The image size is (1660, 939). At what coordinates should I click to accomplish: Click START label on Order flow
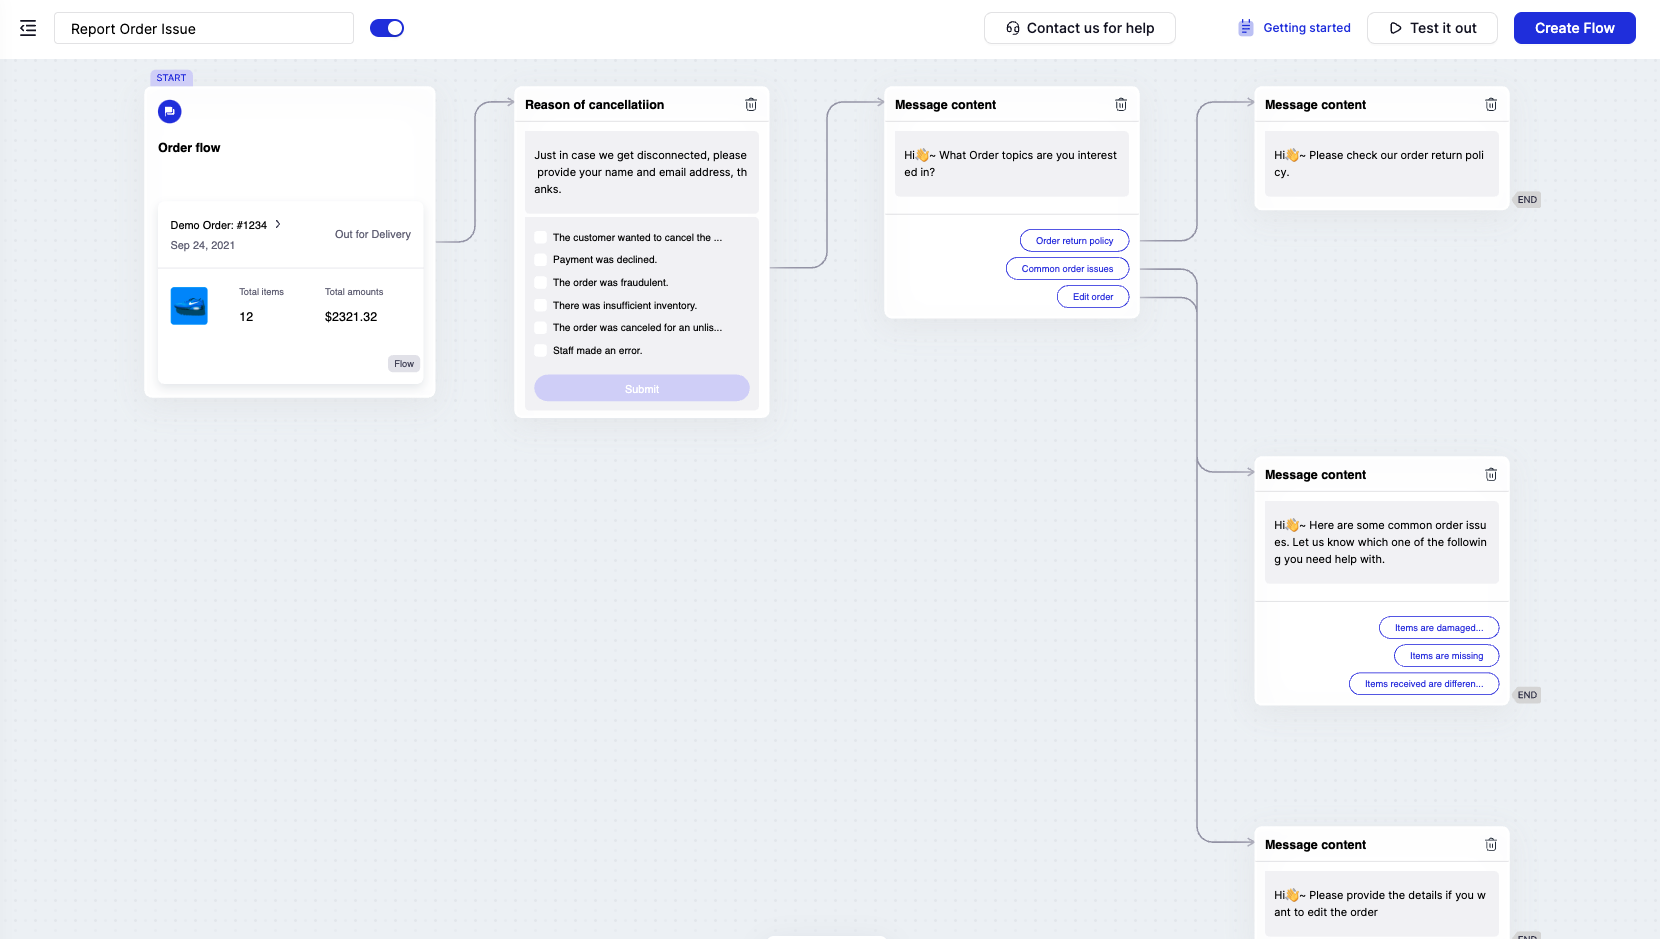pos(171,78)
